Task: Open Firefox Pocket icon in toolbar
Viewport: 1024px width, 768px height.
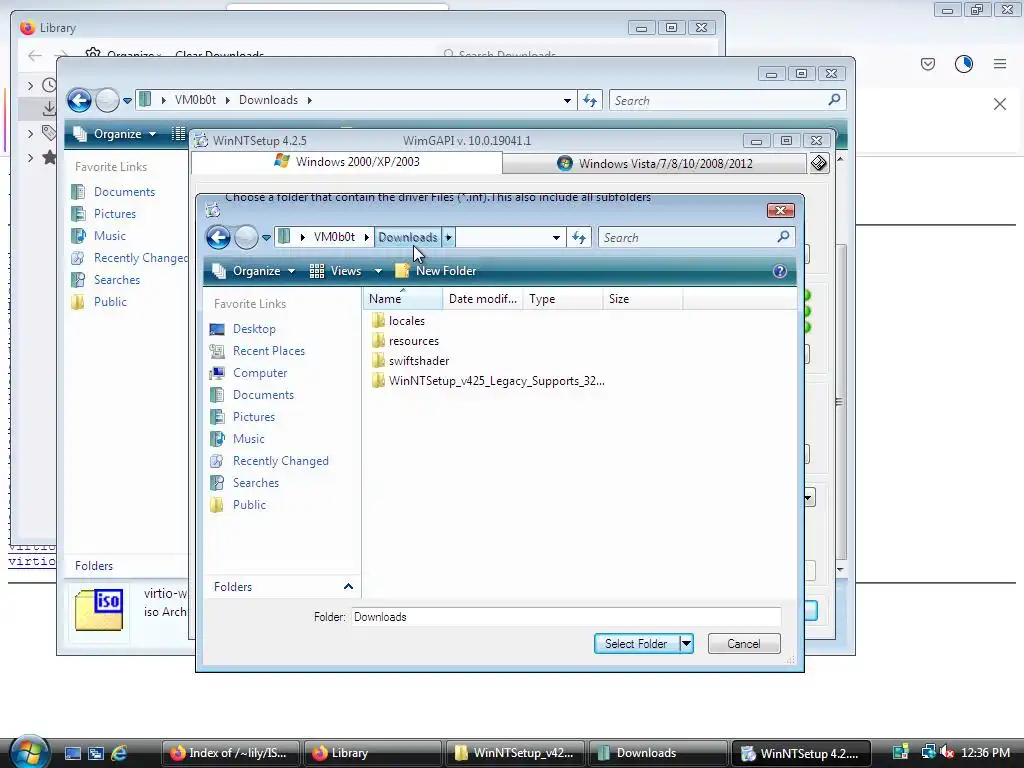Action: [928, 64]
